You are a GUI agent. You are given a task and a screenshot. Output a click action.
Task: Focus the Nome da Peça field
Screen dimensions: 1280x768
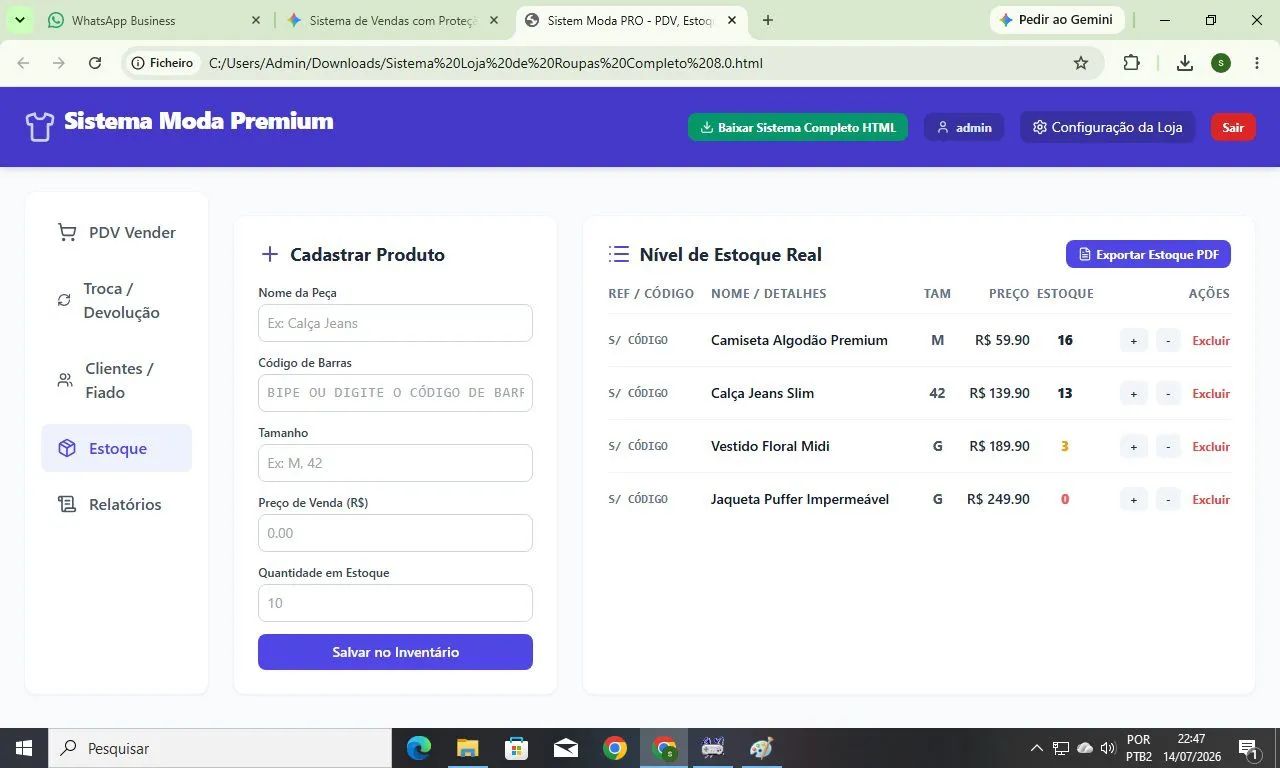point(395,323)
